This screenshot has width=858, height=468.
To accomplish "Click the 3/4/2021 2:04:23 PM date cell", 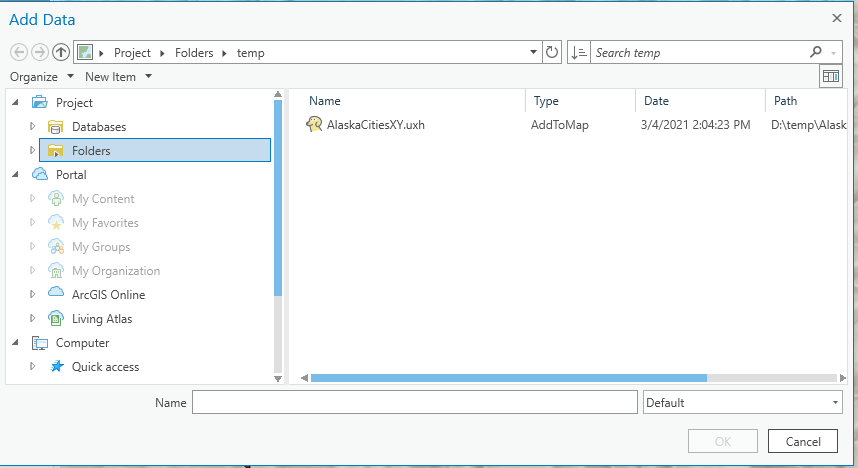I will pos(695,125).
